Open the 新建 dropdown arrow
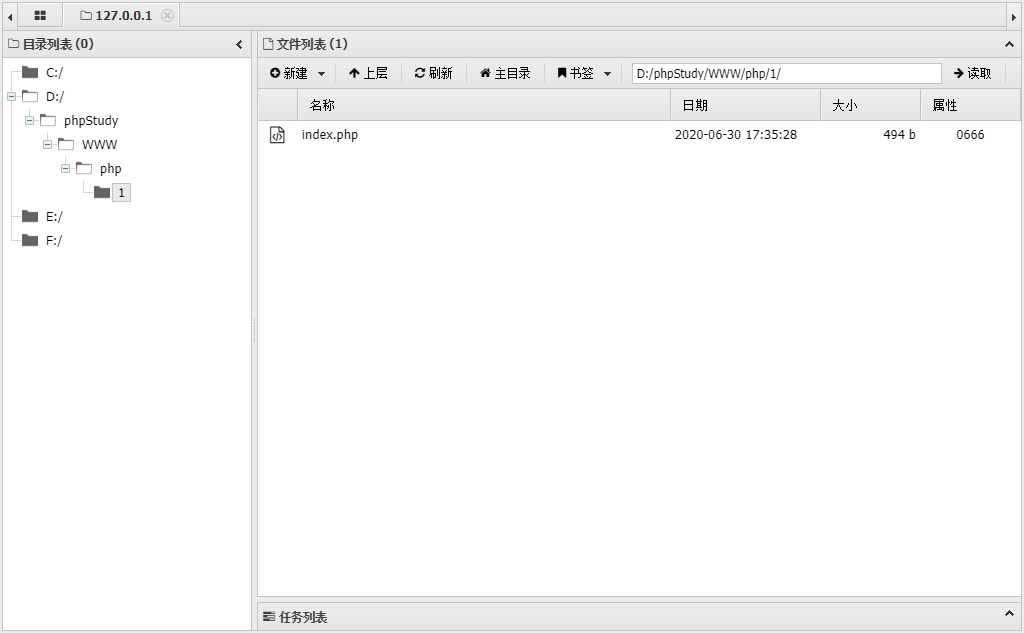 click(321, 74)
